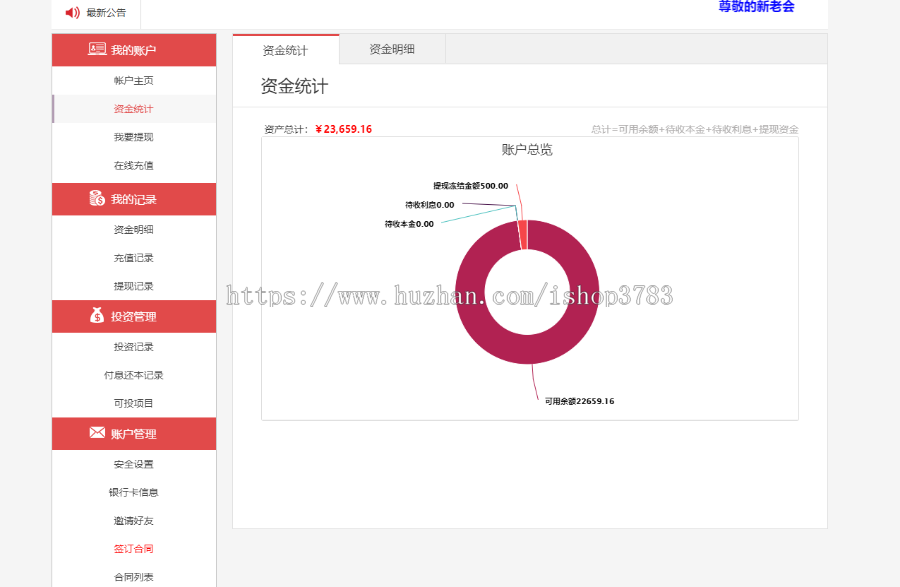Click the 提现冻结金额500.00 chart label
Image resolution: width=900 pixels, height=587 pixels.
click(471, 186)
